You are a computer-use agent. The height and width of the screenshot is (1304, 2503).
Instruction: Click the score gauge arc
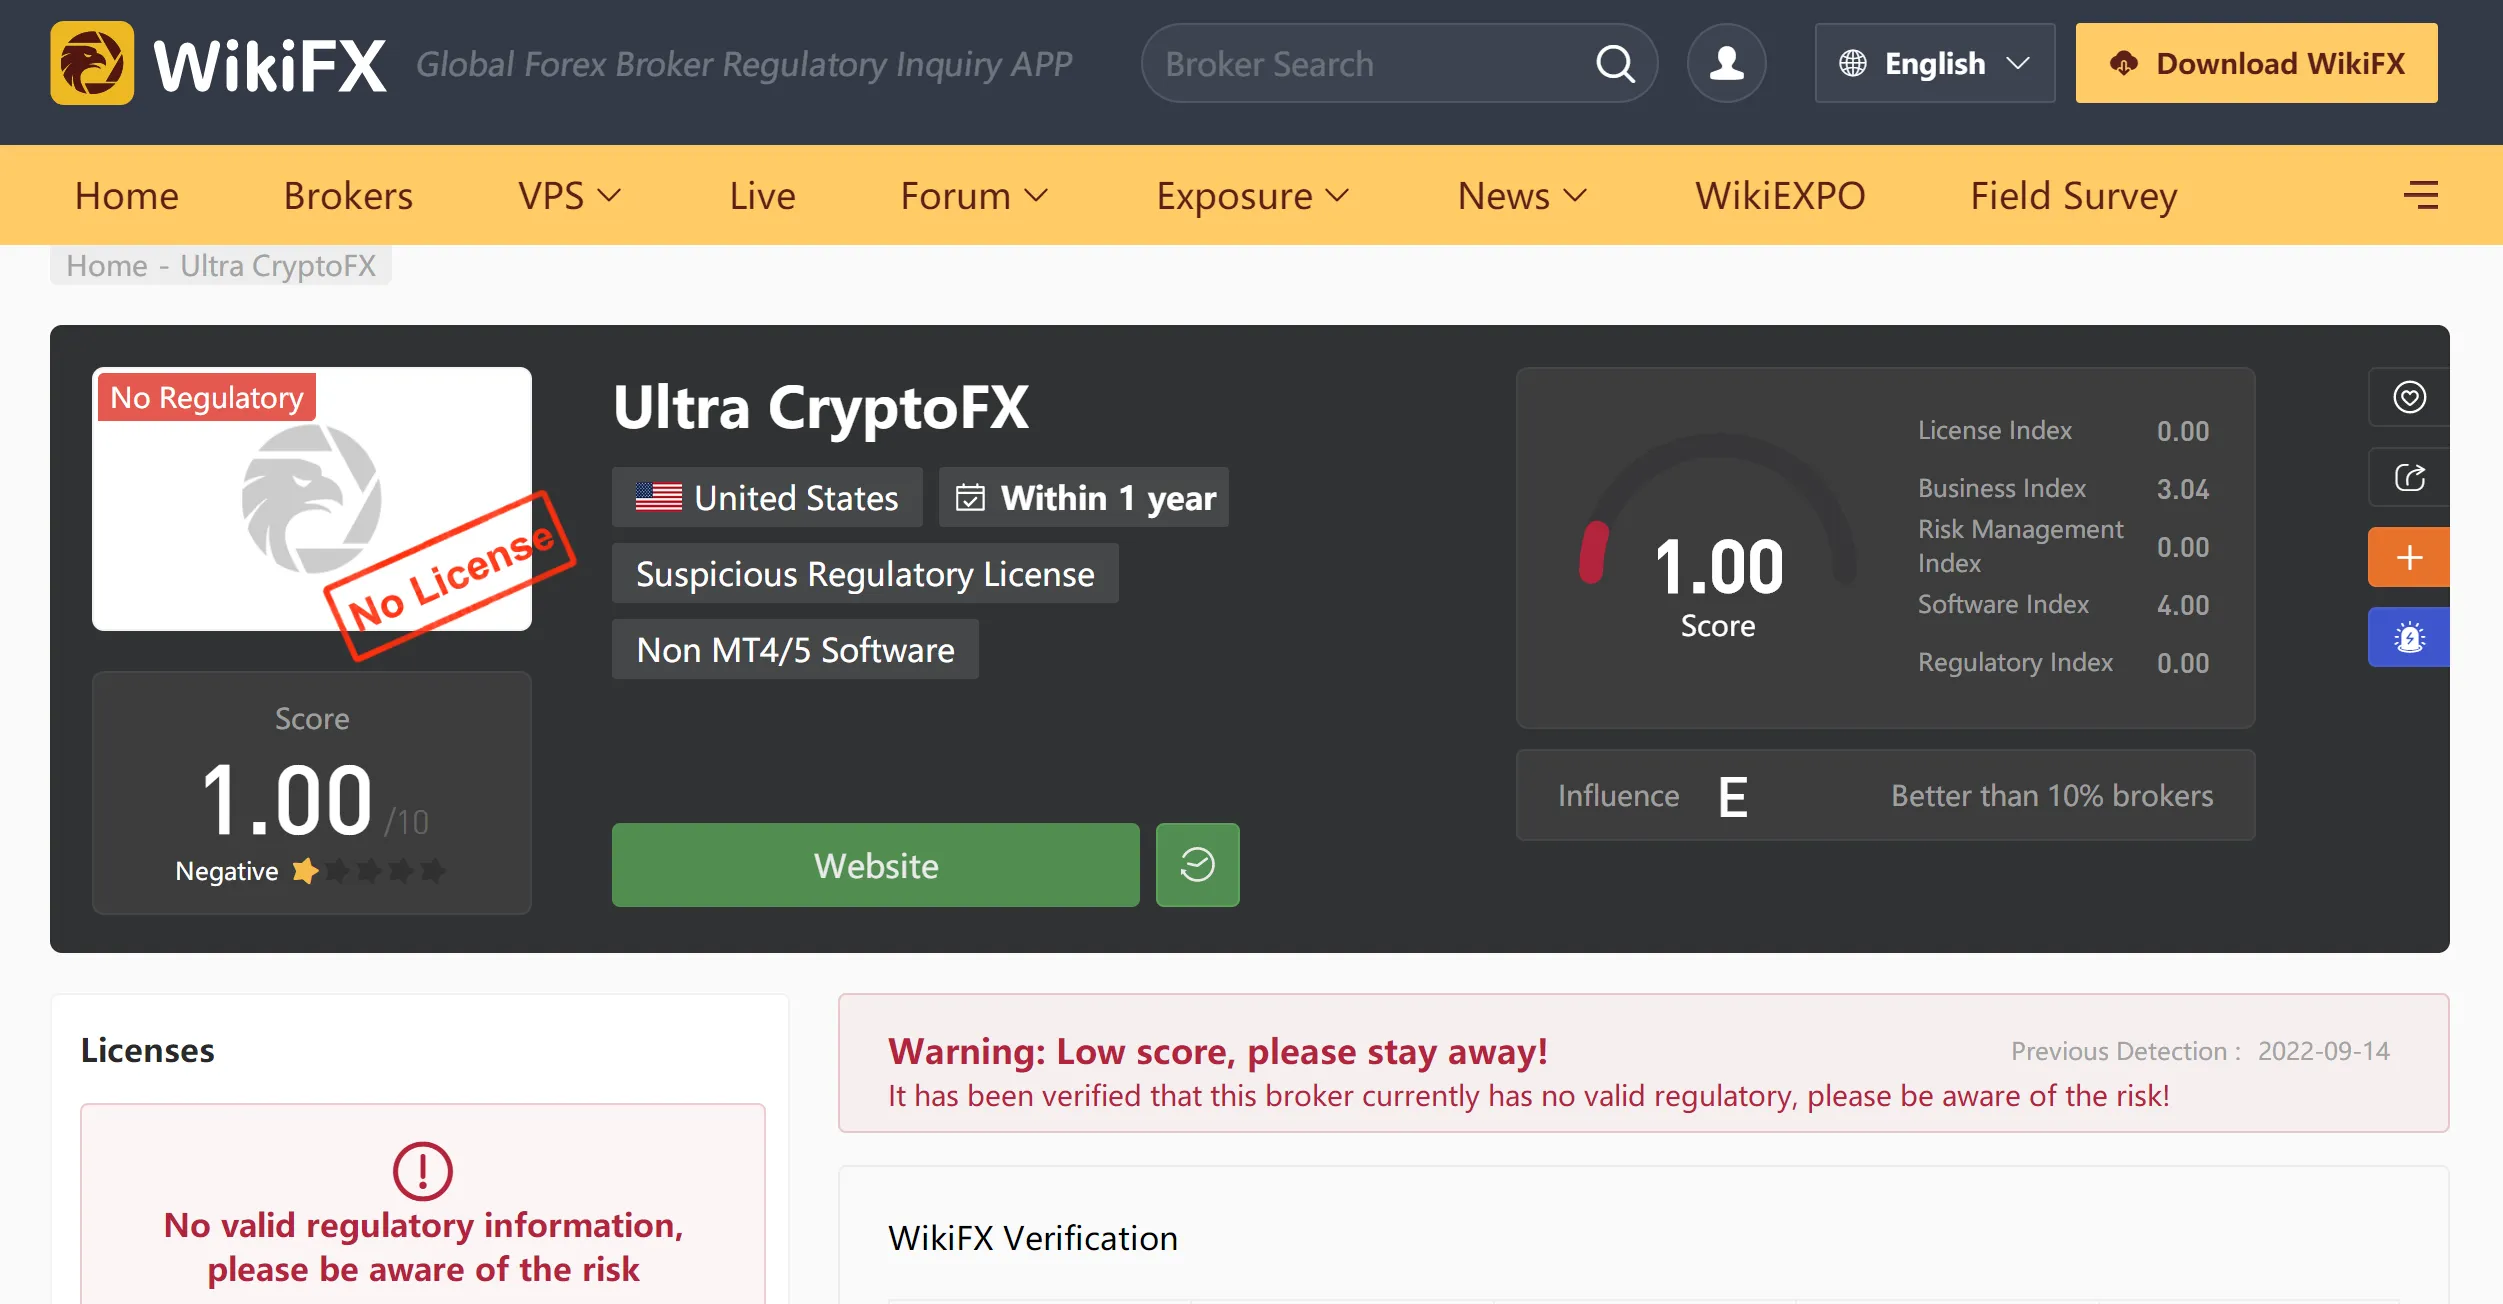[x=1719, y=507]
